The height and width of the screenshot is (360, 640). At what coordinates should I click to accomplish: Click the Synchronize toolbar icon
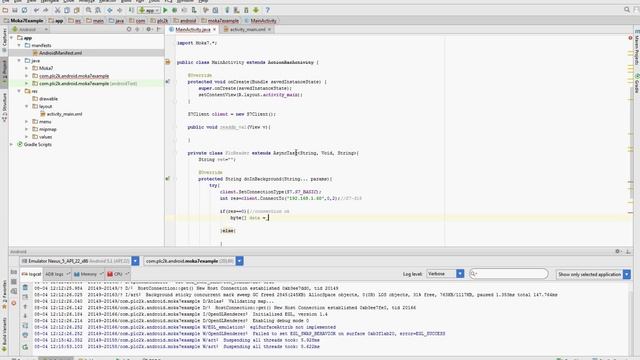(x=24, y=10)
